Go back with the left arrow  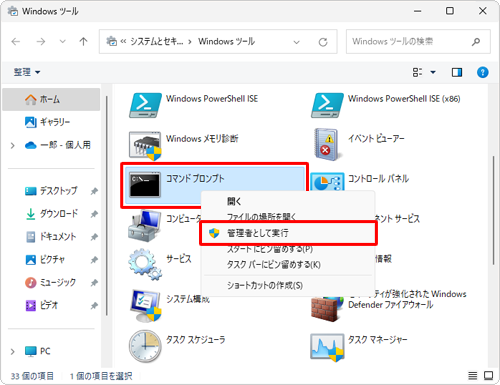(x=16, y=42)
